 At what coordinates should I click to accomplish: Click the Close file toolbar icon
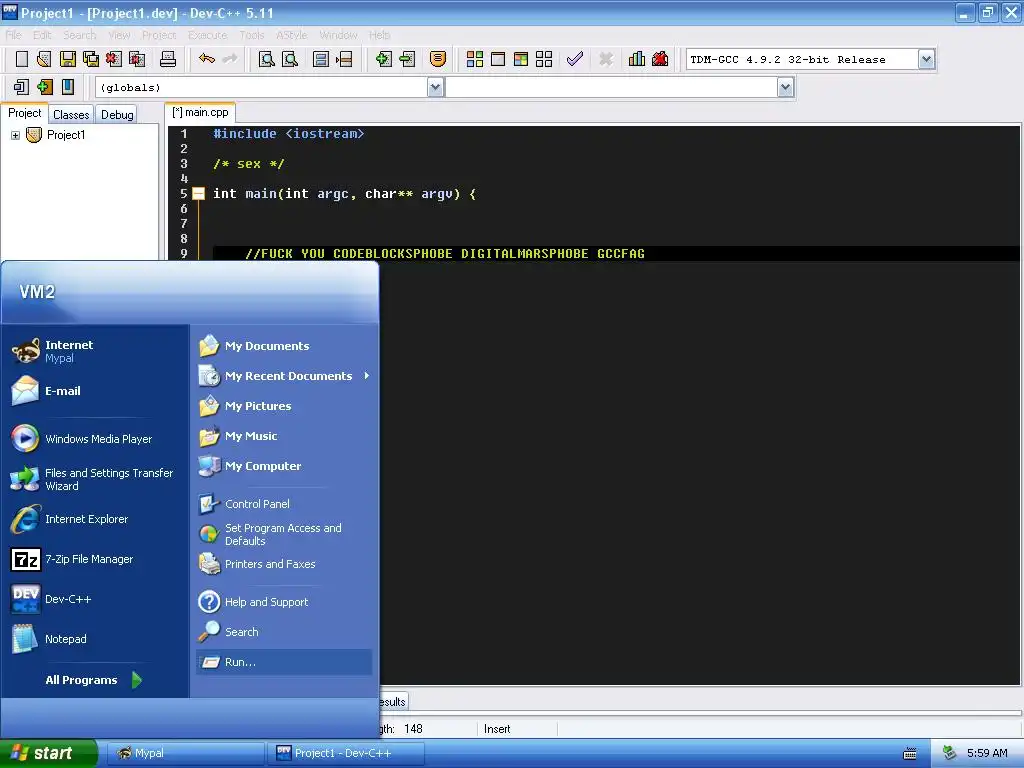(x=114, y=59)
